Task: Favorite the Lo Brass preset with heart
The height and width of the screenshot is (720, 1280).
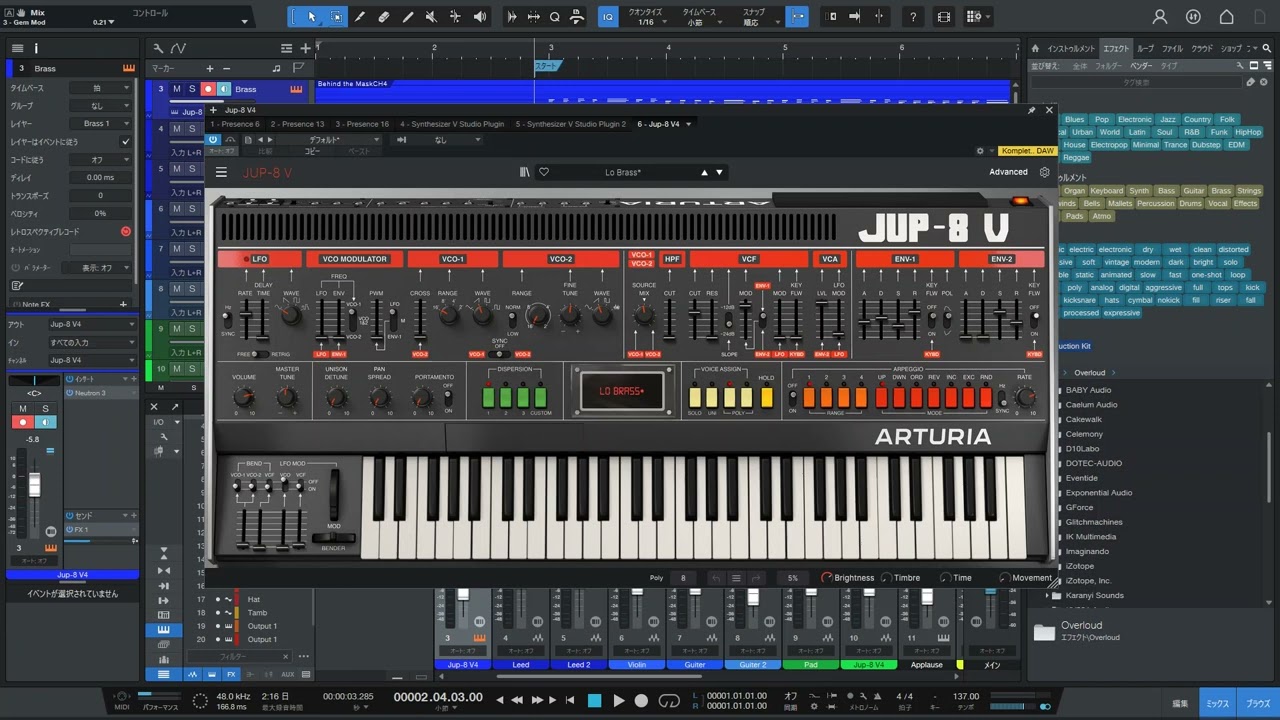Action: pyautogui.click(x=544, y=172)
